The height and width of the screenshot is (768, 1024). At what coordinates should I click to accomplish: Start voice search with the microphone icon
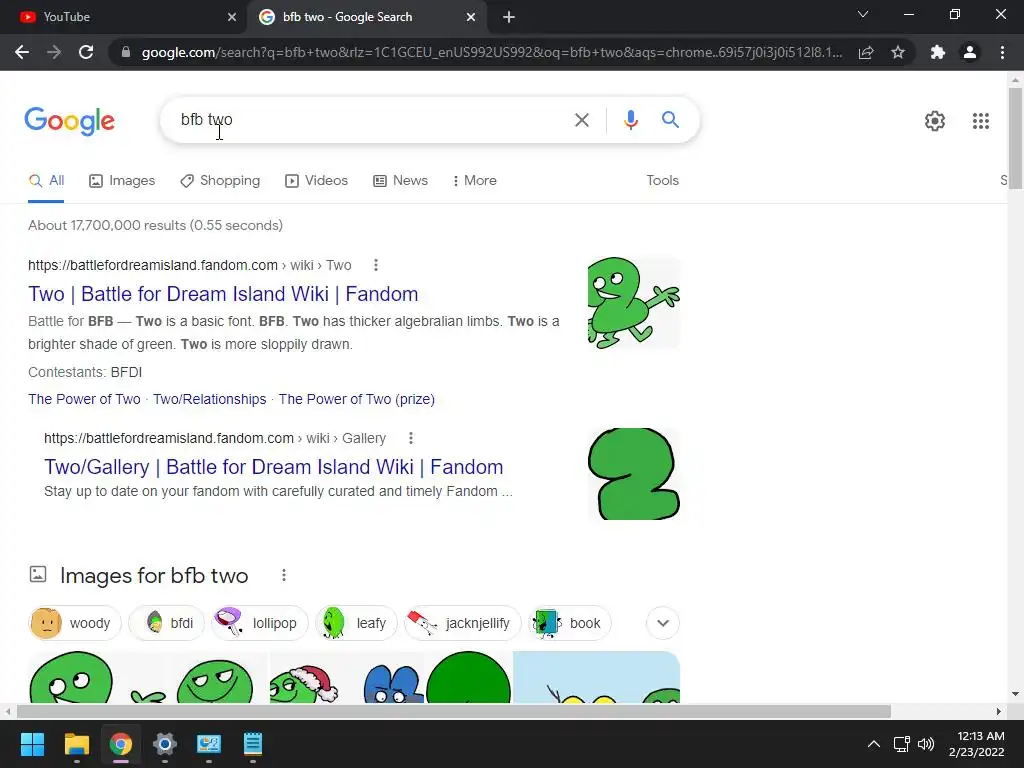coord(630,120)
